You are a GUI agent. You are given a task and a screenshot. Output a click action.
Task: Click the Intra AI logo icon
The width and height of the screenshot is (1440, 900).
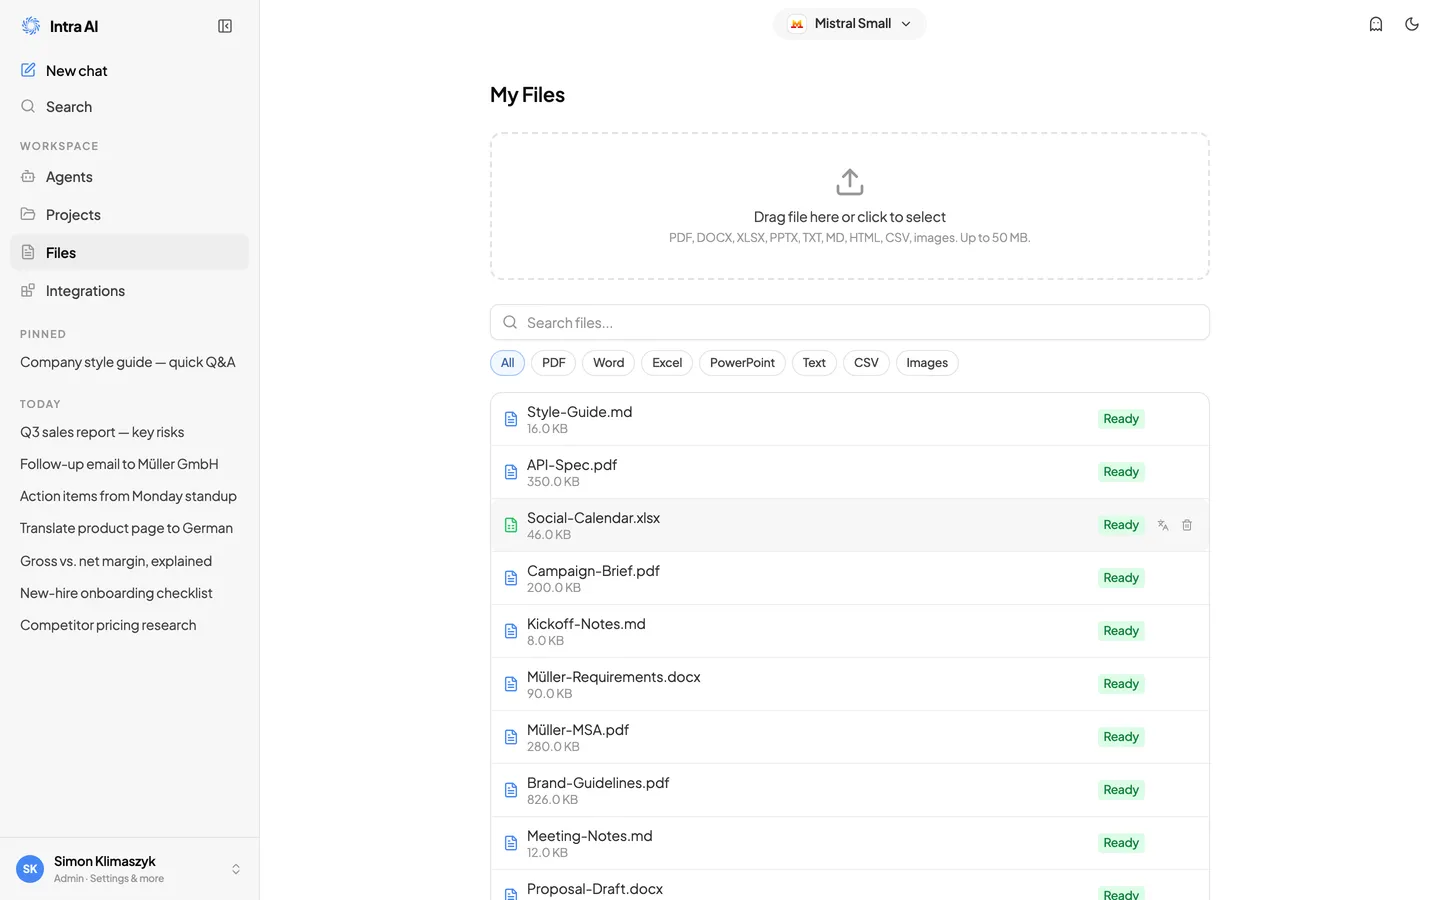(31, 26)
